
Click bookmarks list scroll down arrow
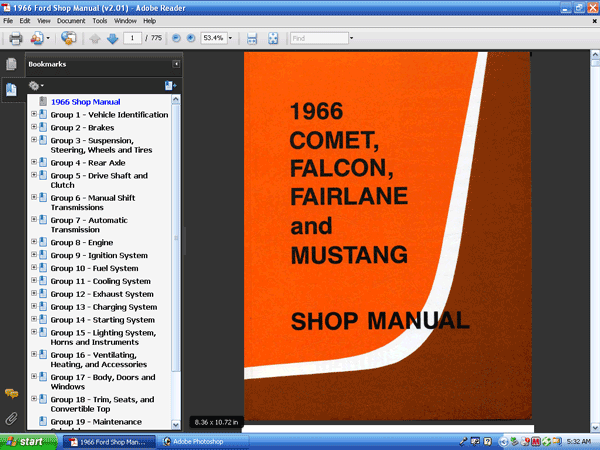tap(176, 424)
